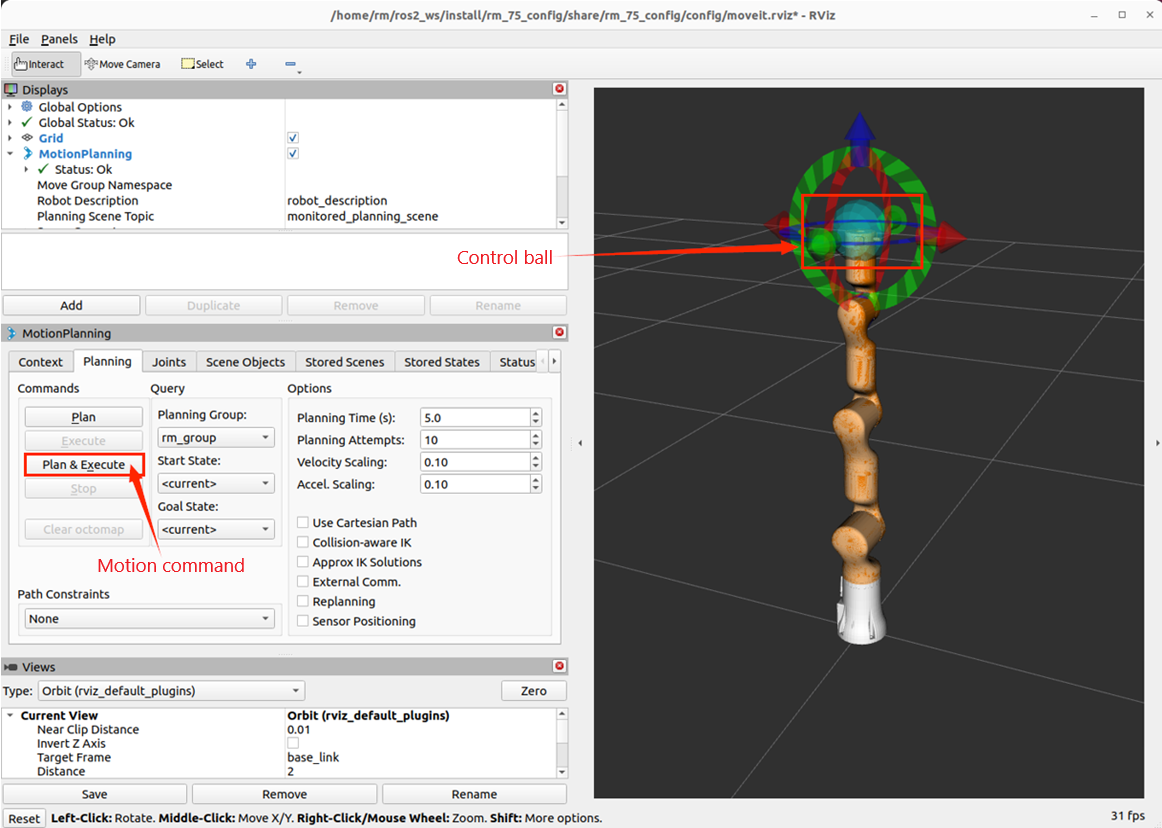Open the Planning Group dropdown
Screen dimensions: 1162x828
(x=215, y=438)
